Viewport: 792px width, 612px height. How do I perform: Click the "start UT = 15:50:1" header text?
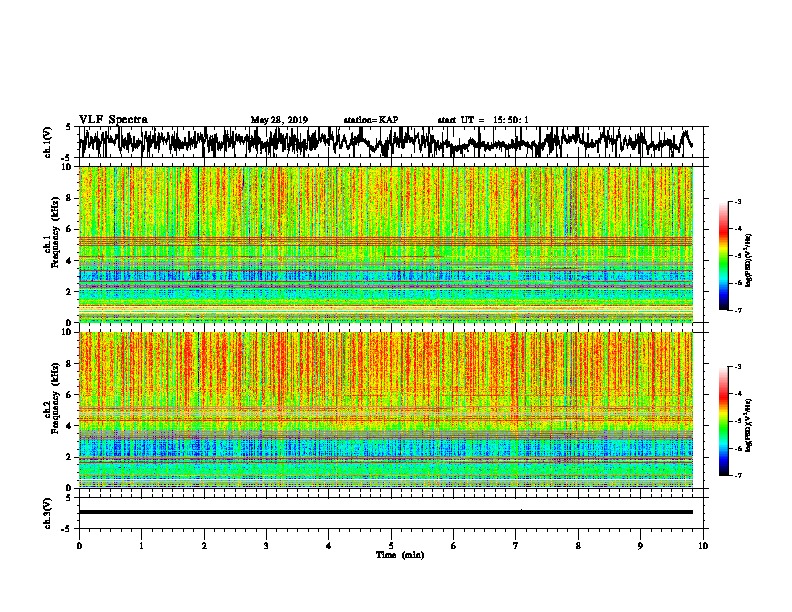pos(483,120)
